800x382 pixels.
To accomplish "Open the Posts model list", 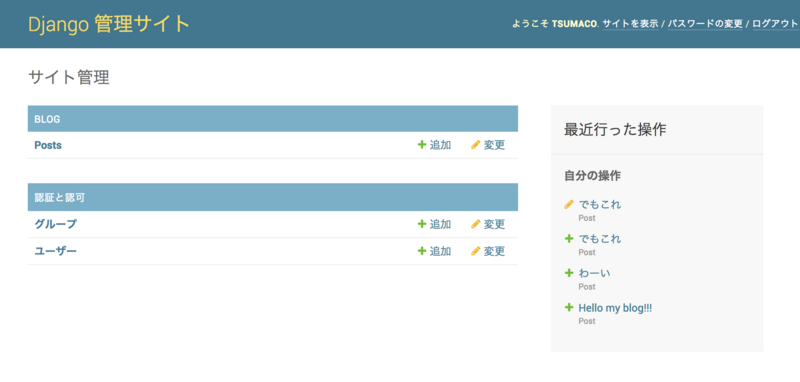I will [48, 145].
